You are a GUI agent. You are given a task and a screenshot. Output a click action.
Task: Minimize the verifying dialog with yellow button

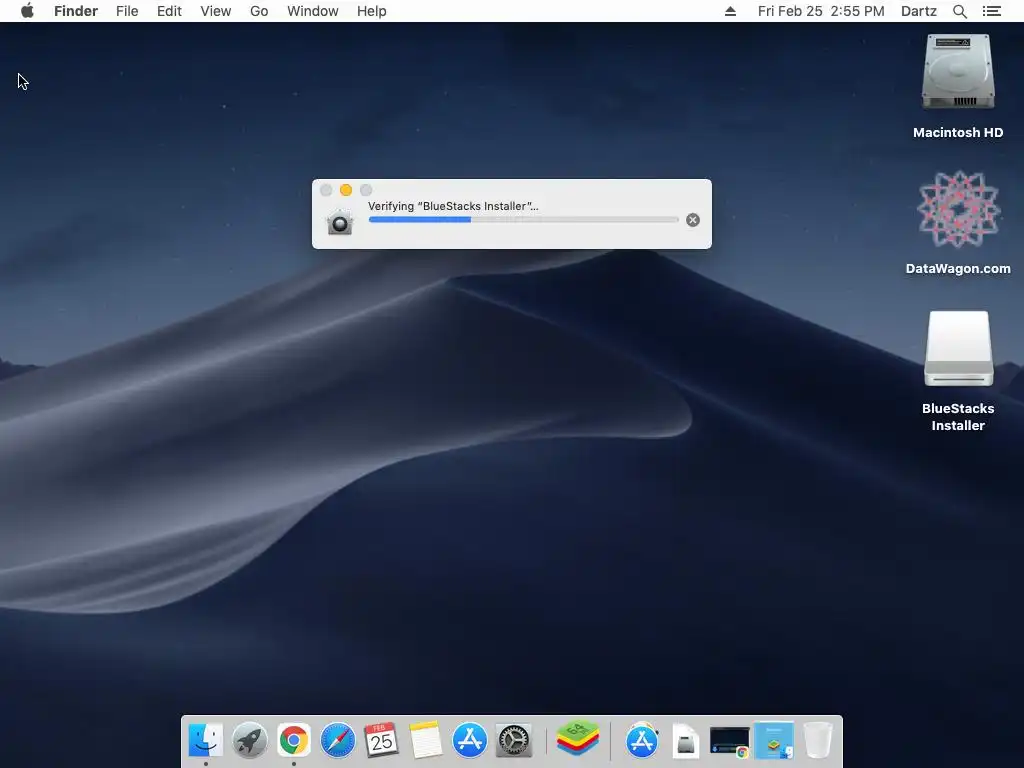[346, 190]
